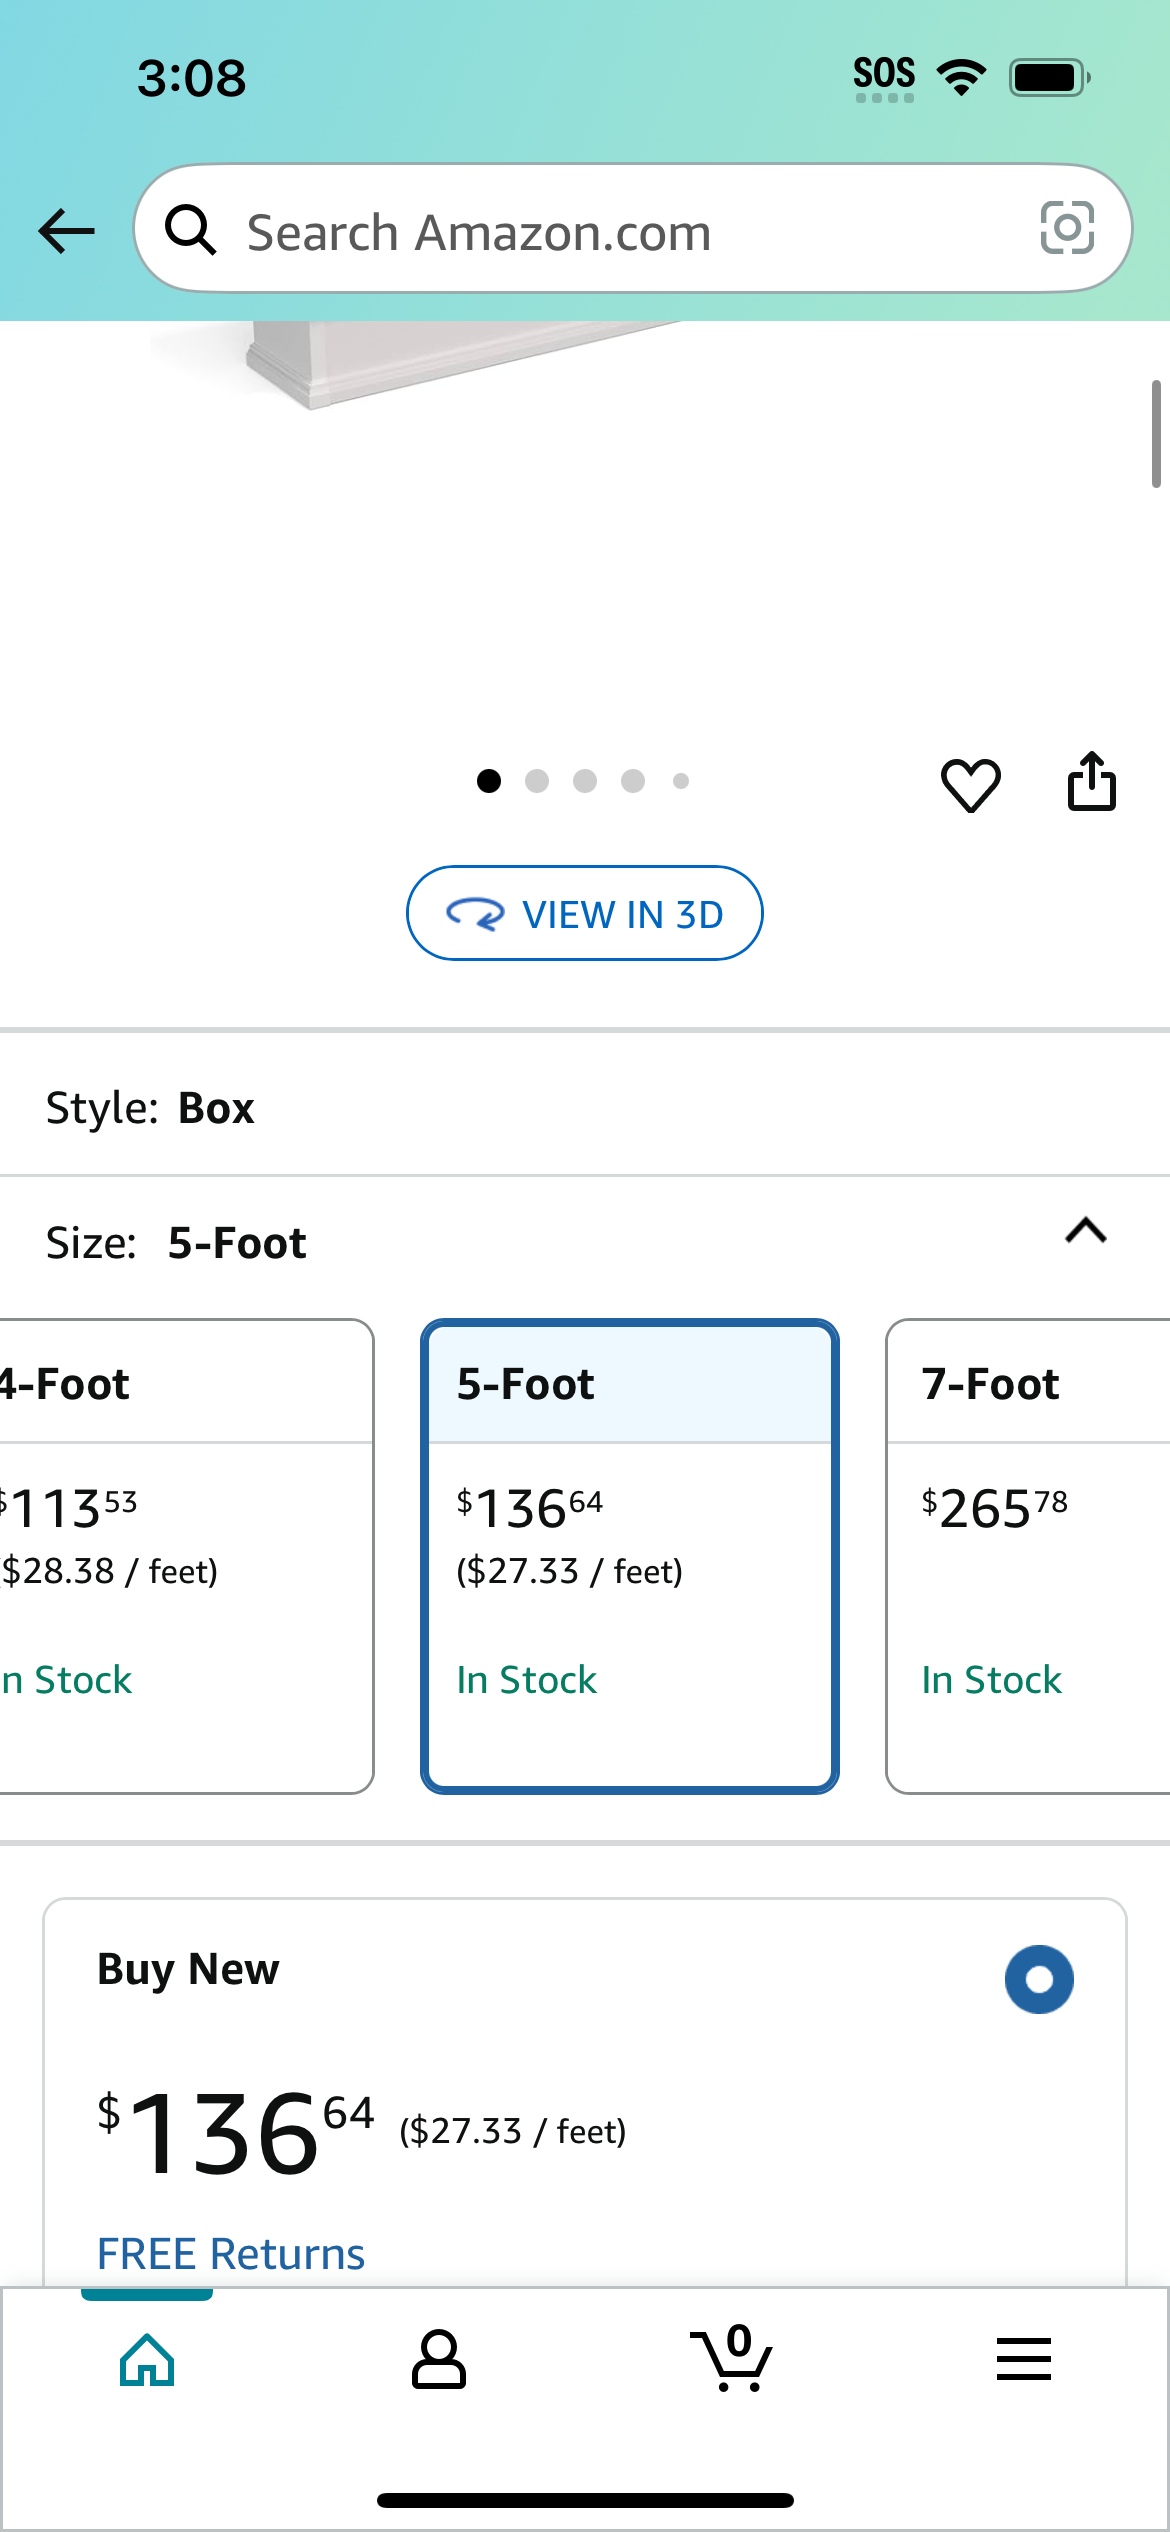Collapse the Size section chevron
The width and height of the screenshot is (1170, 2532).
click(x=1086, y=1231)
